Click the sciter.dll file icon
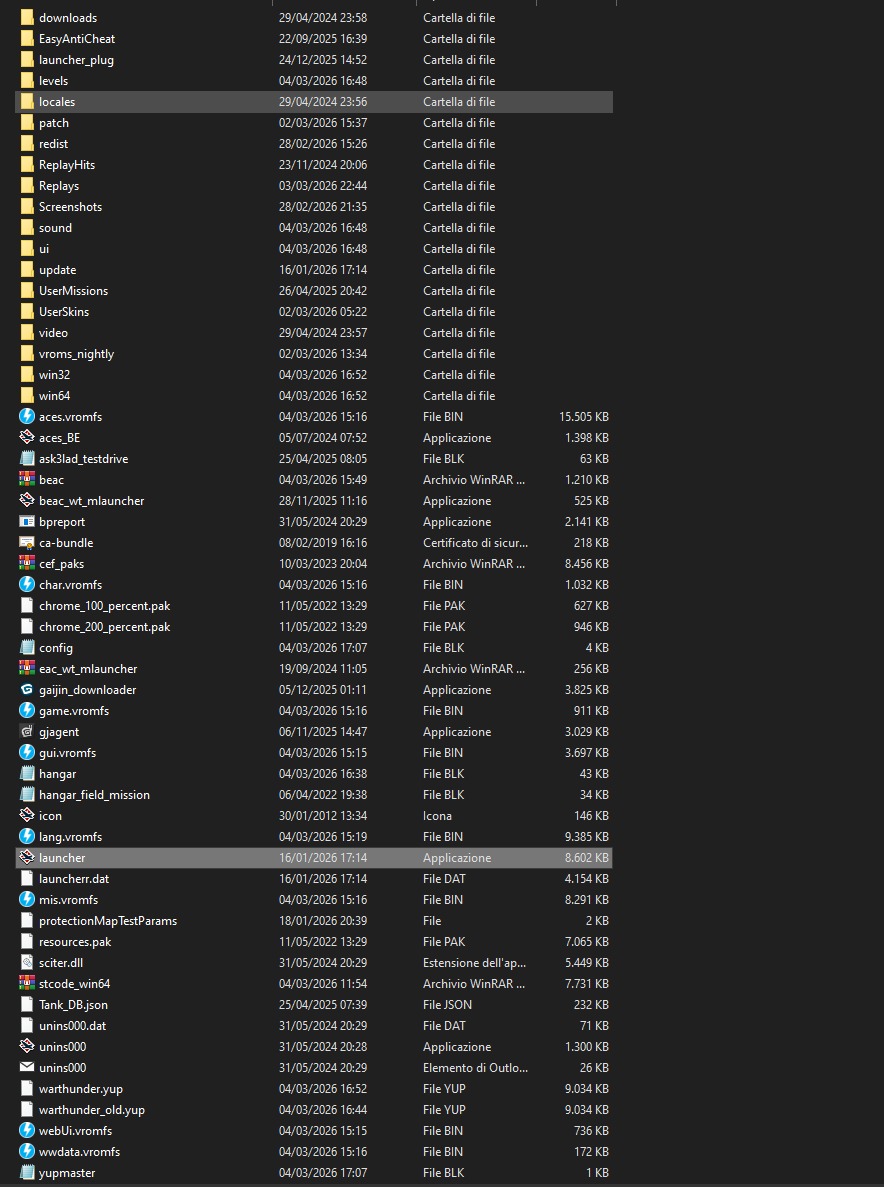Screen dimensions: 884x1187 click(x=27, y=962)
